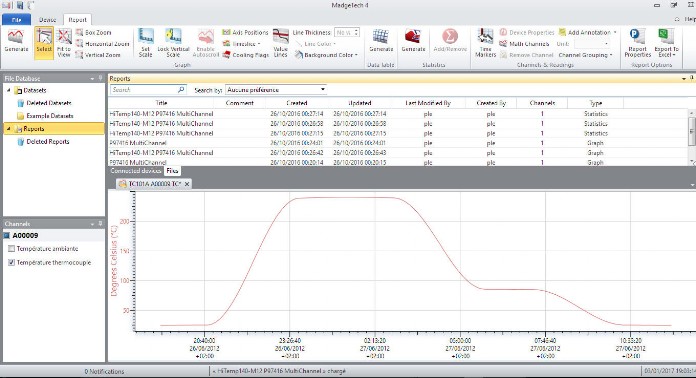Uncheck the Température thermocouple channel
Image resolution: width=696 pixels, height=378 pixels.
click(x=11, y=263)
